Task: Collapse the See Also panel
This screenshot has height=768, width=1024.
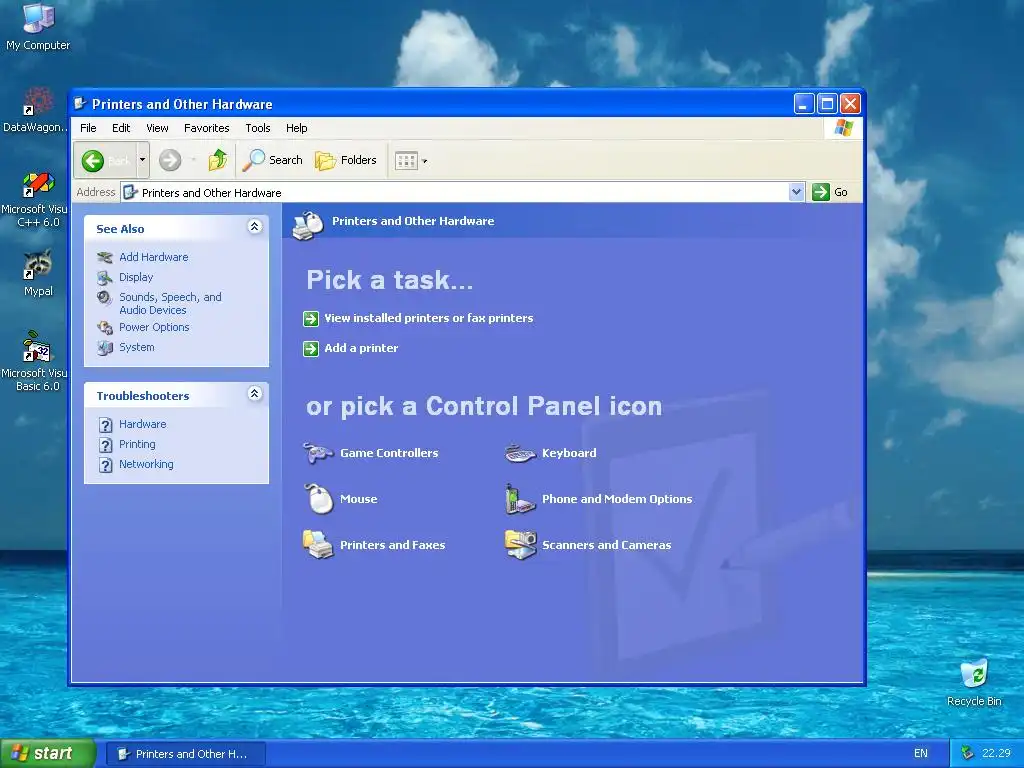Action: point(255,227)
